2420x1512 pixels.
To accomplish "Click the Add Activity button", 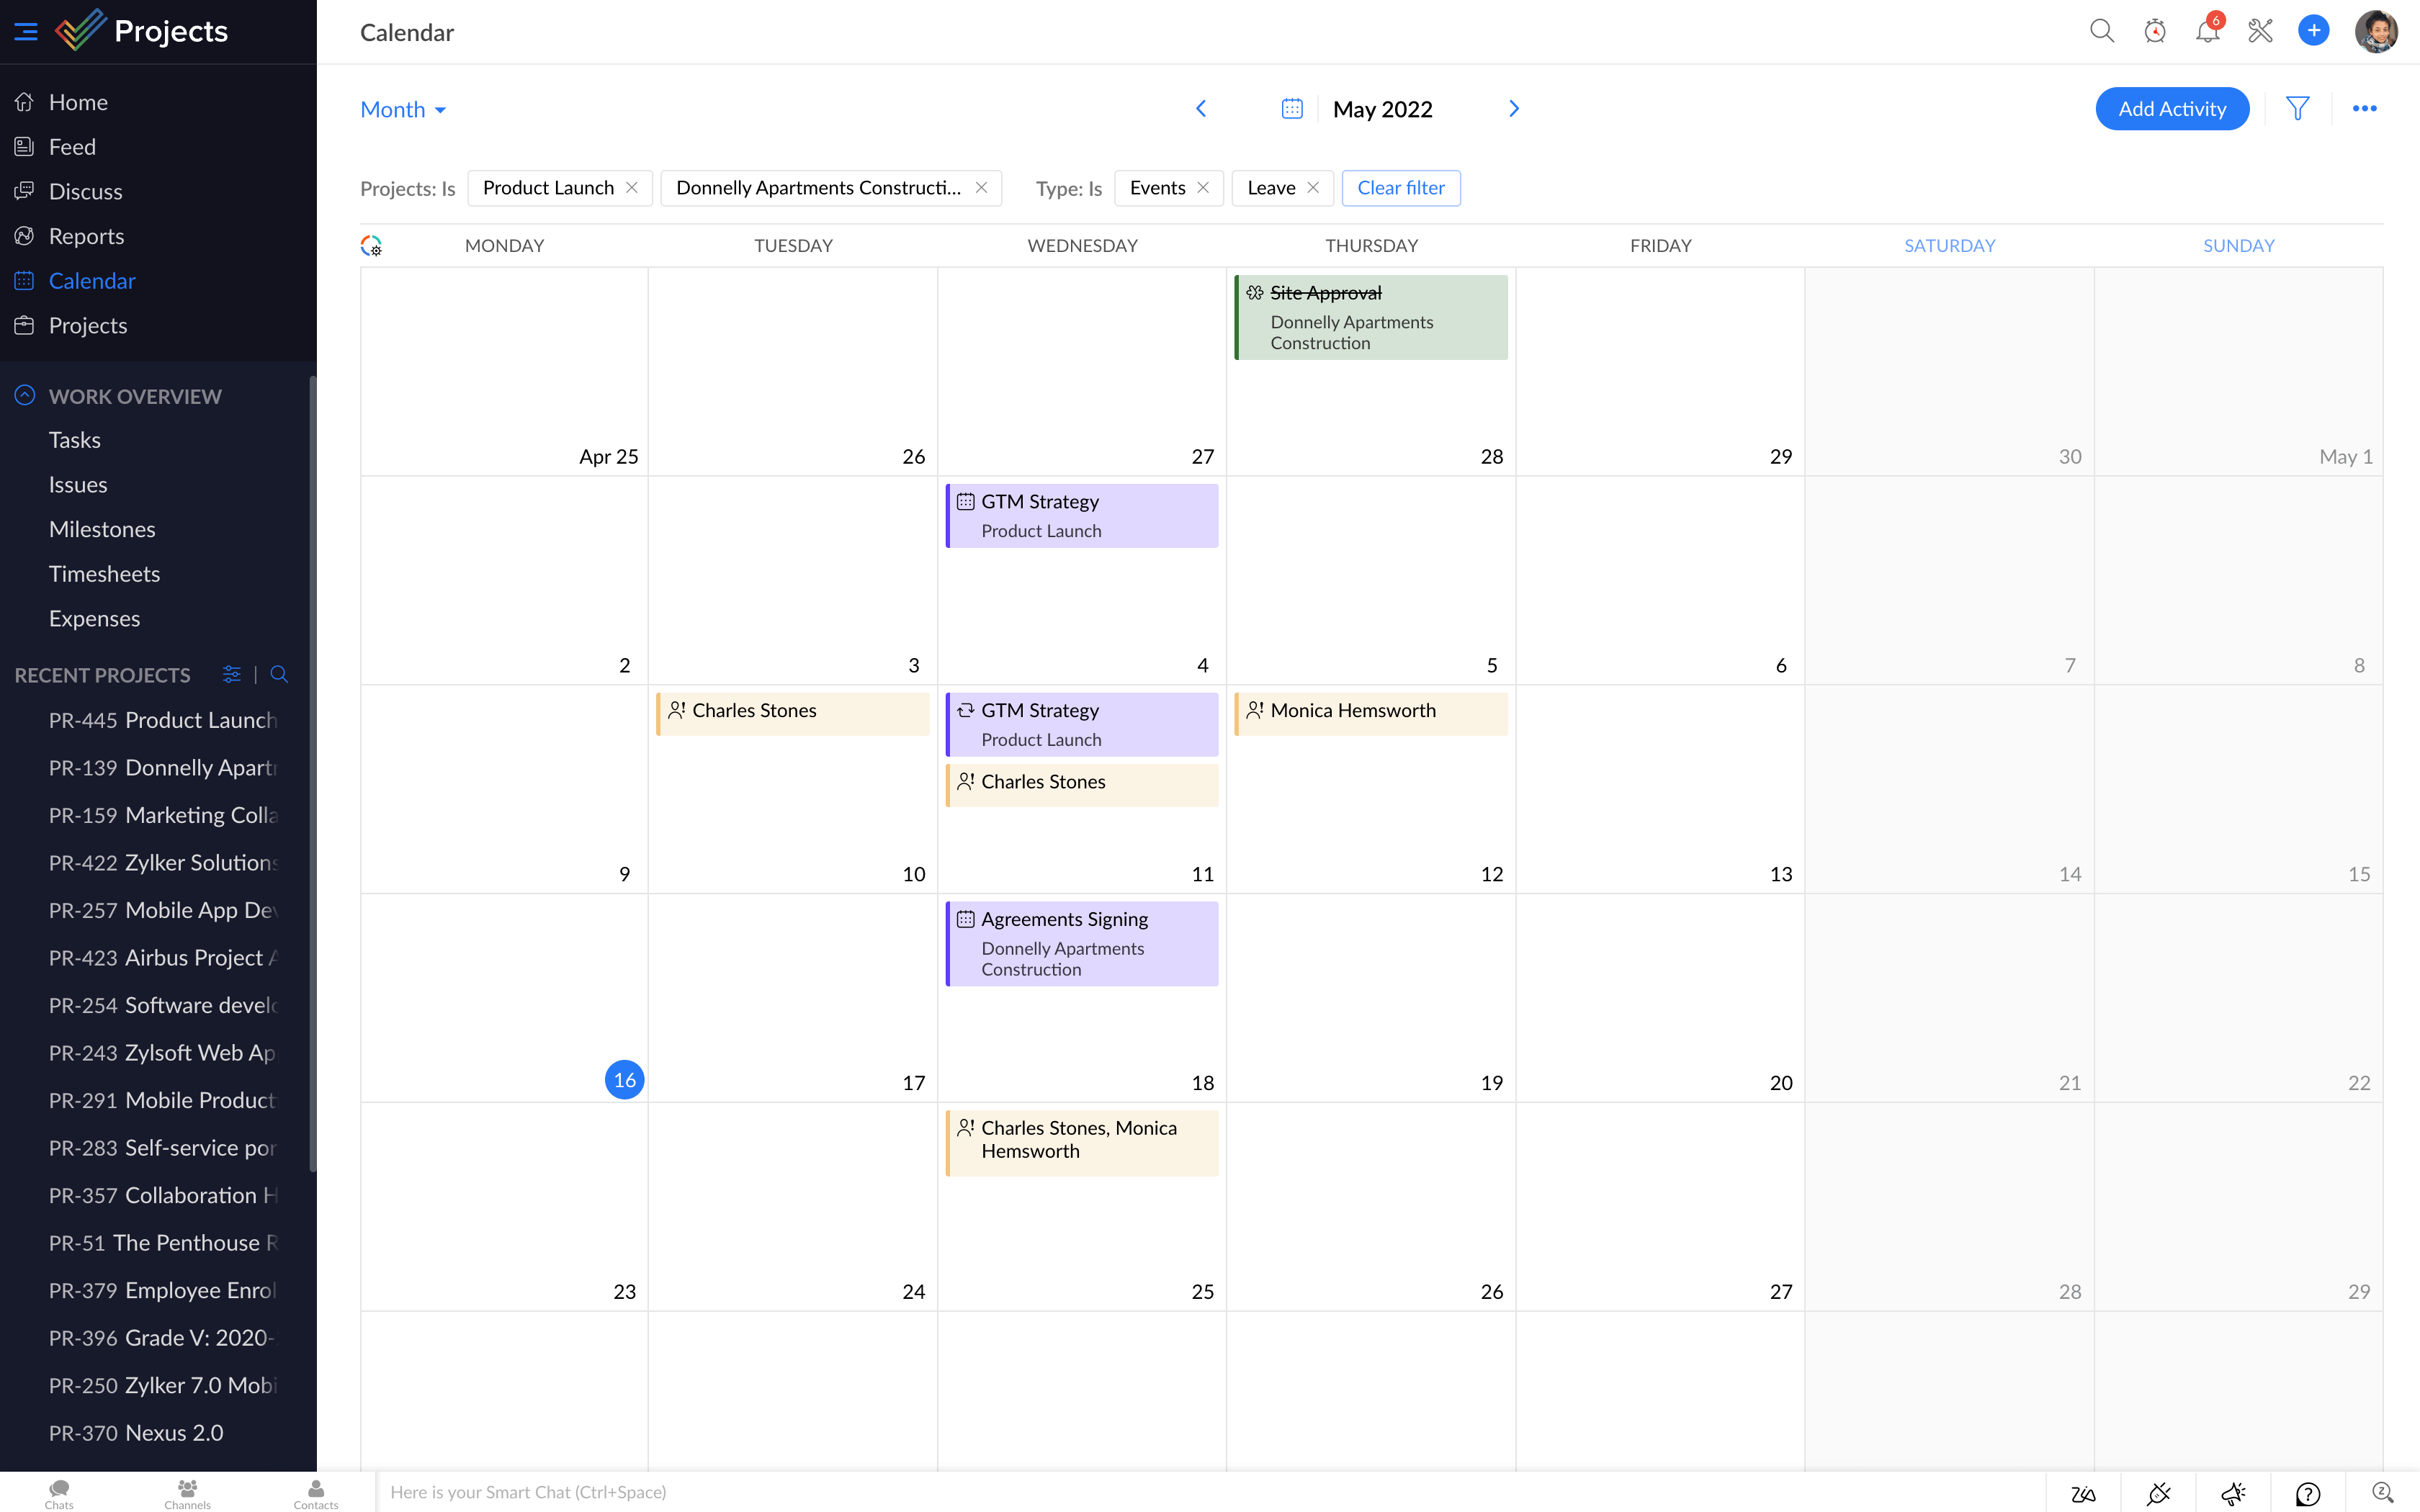I will click(2171, 108).
